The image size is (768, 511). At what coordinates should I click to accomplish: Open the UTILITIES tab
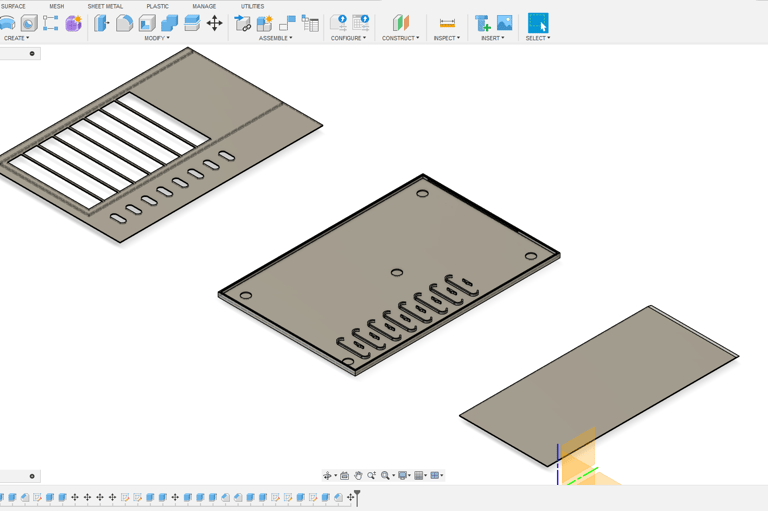click(252, 6)
